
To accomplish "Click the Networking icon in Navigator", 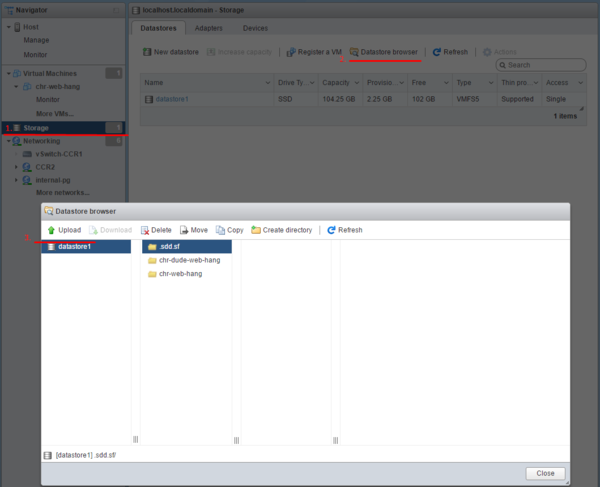I will pyautogui.click(x=17, y=141).
